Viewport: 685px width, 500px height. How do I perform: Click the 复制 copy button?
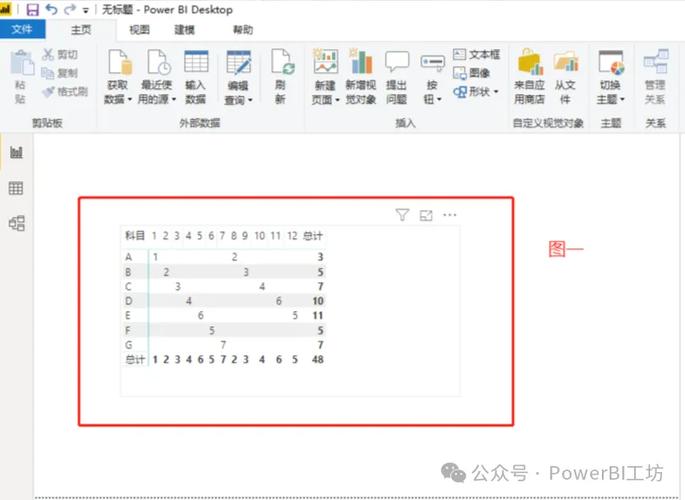click(60, 73)
